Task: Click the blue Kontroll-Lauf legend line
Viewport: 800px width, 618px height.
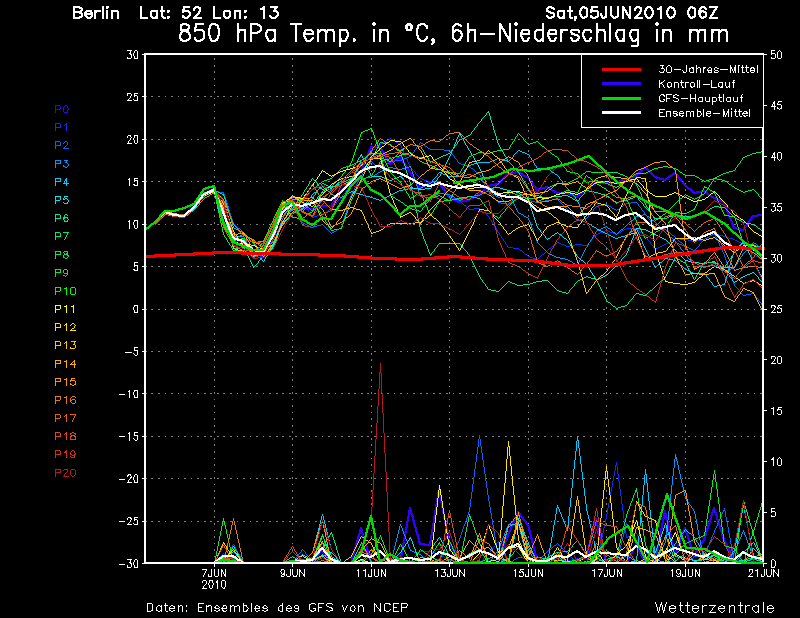Action: point(620,84)
